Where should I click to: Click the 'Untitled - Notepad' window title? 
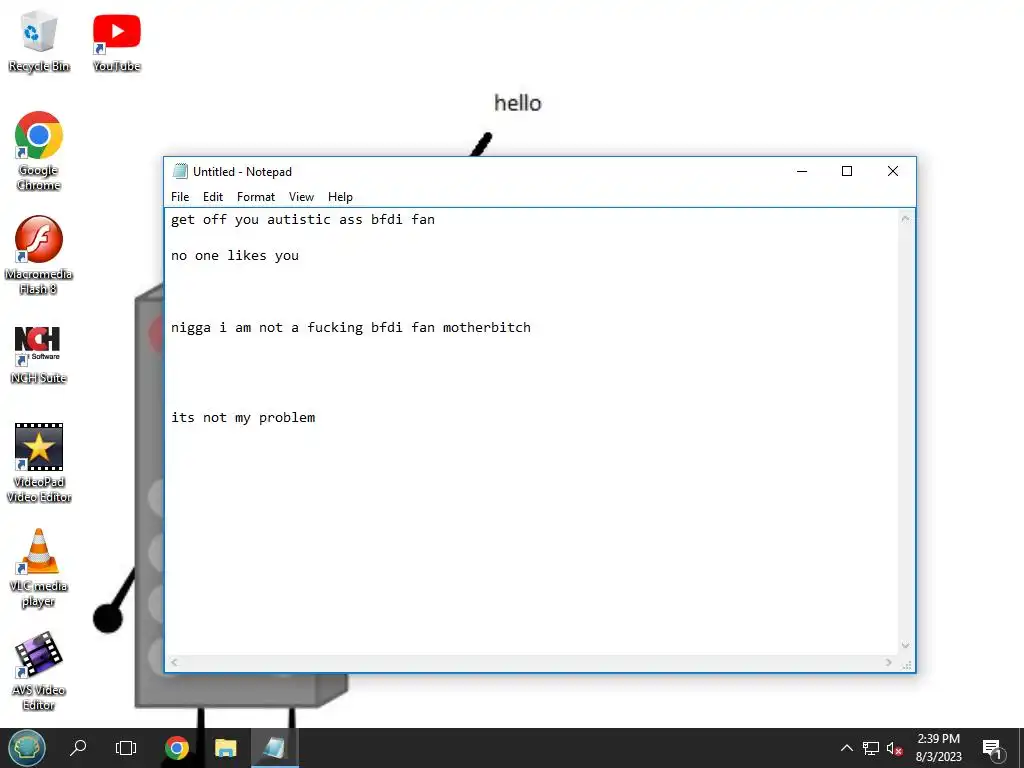[x=242, y=172]
